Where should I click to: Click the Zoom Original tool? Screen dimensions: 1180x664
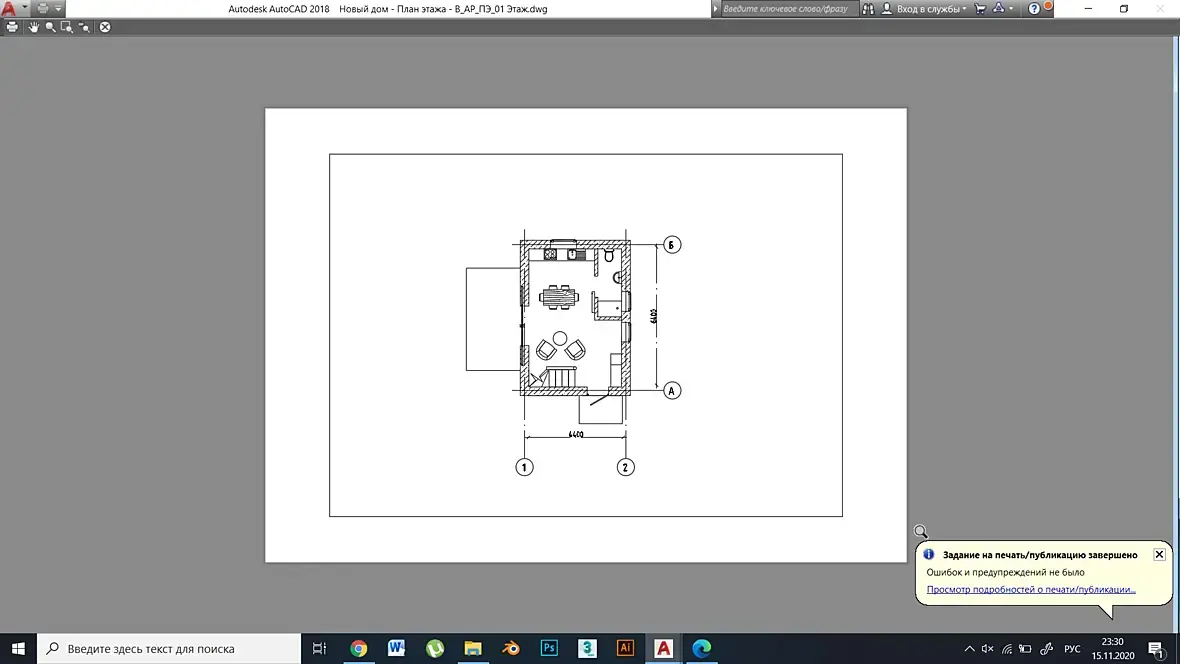(x=84, y=27)
